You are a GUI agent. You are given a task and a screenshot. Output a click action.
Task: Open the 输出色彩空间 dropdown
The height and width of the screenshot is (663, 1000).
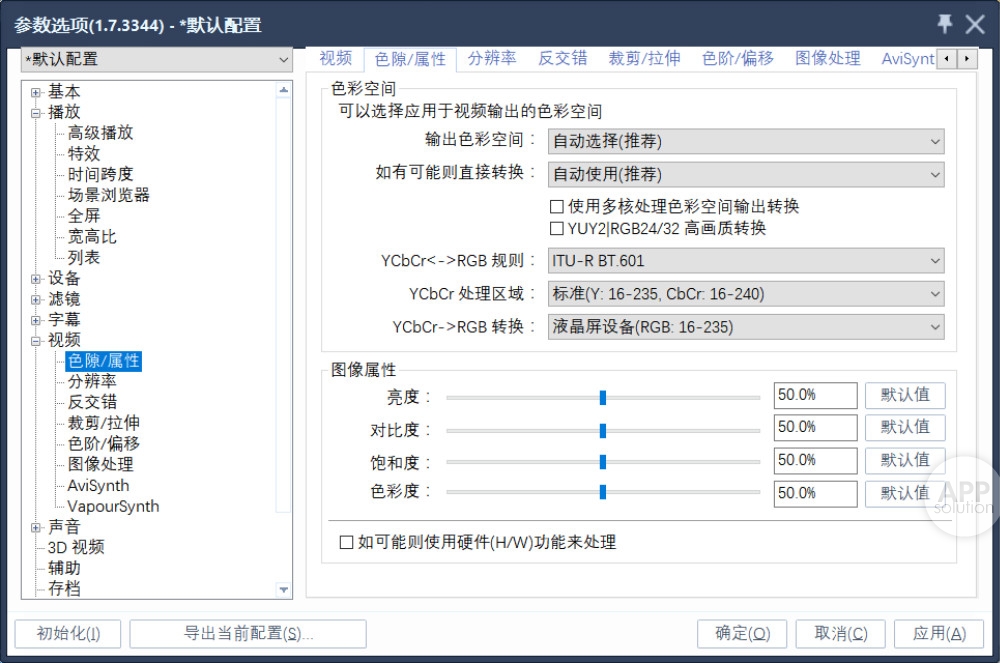(x=745, y=142)
